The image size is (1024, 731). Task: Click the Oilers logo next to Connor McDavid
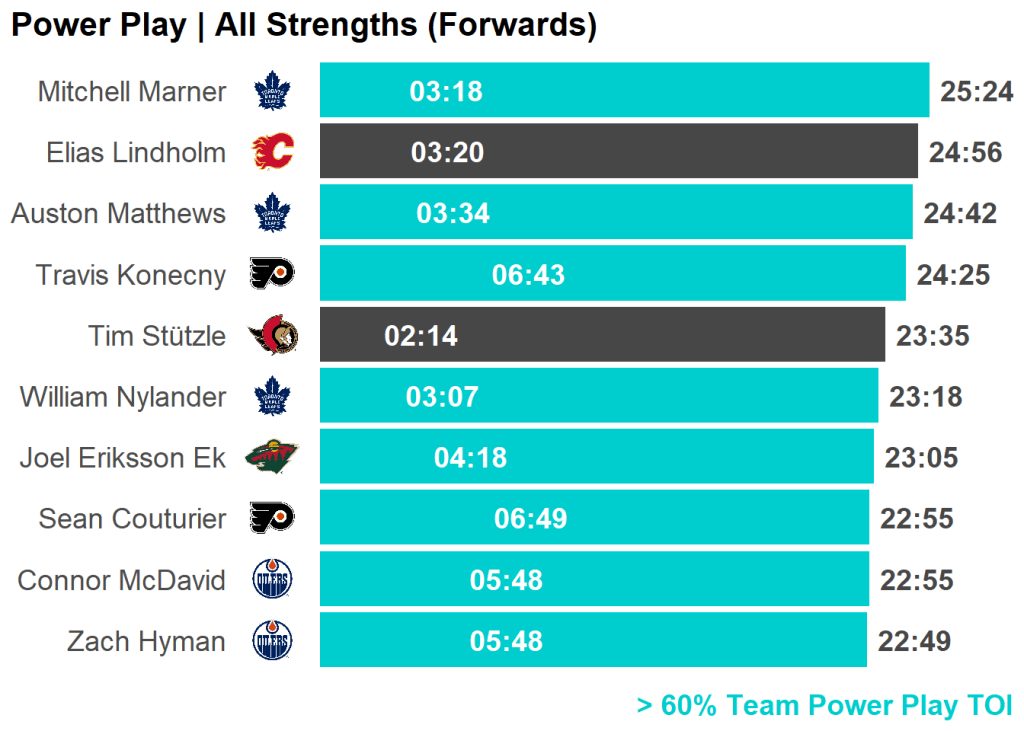(x=272, y=580)
